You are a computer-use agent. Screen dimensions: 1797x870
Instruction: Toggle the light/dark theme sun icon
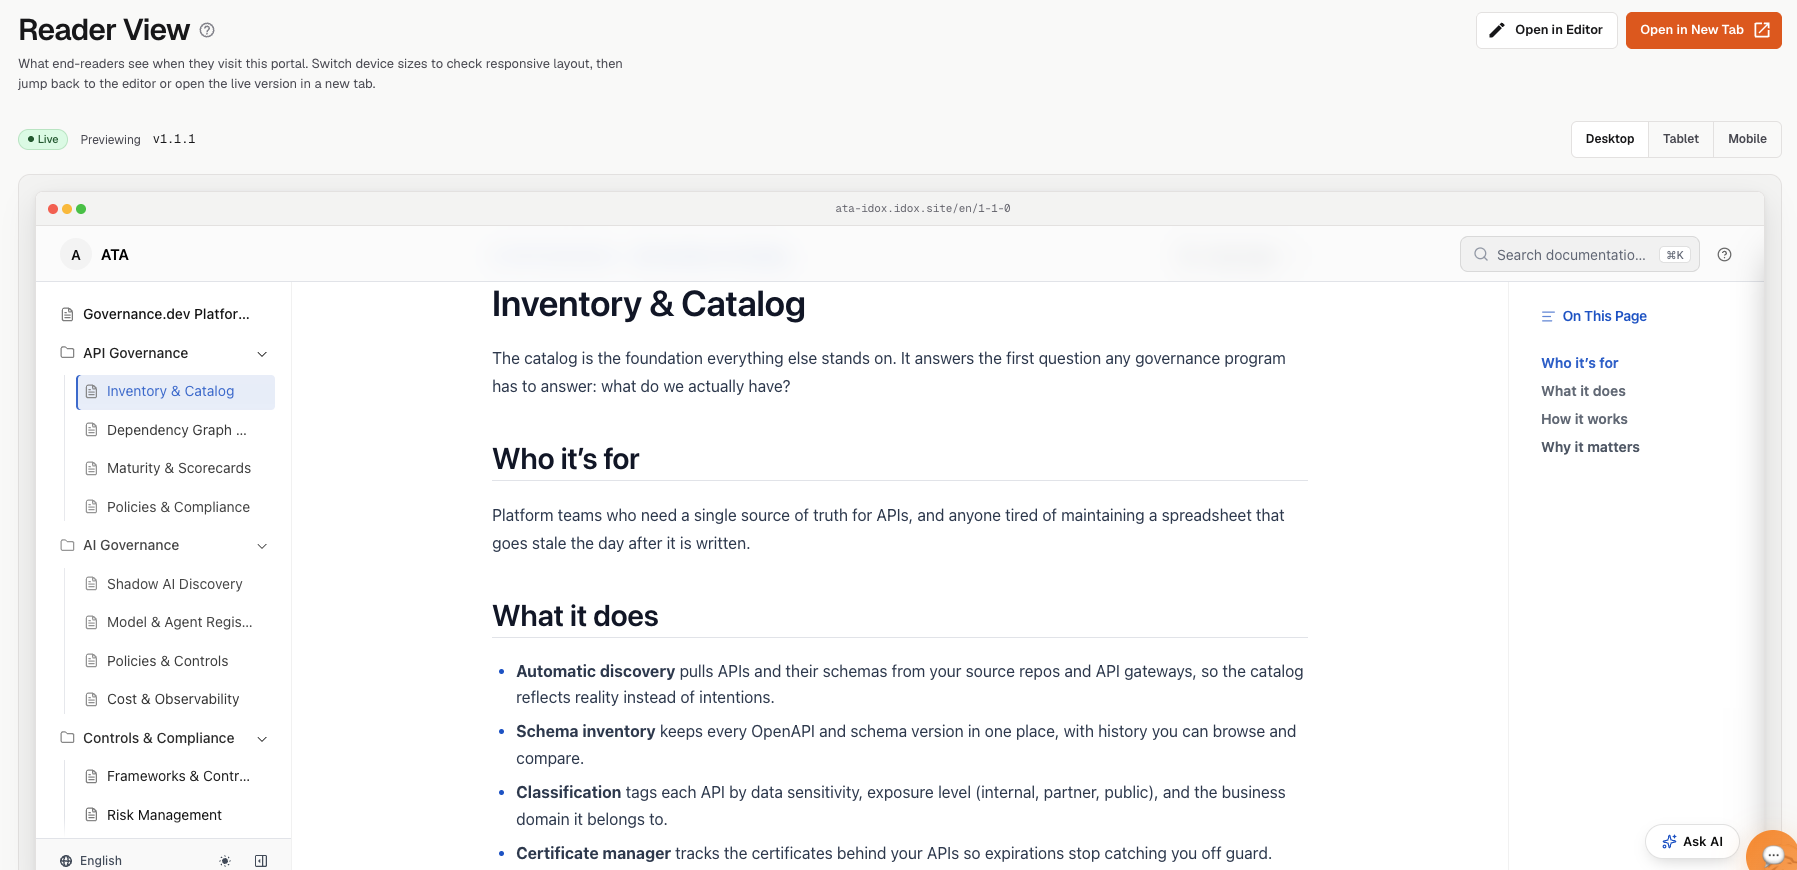click(x=225, y=861)
